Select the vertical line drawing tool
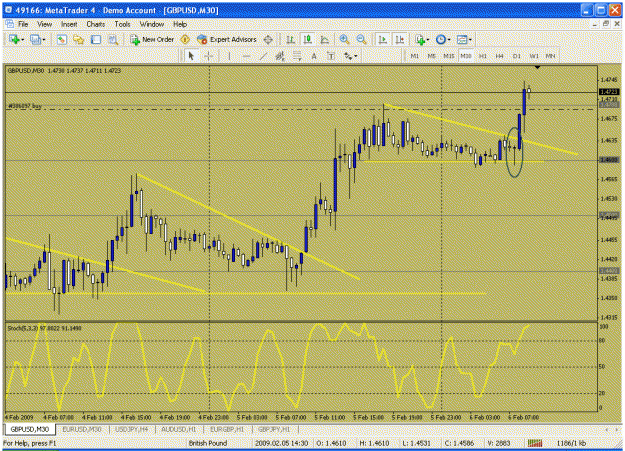The height and width of the screenshot is (451, 625). (229, 56)
